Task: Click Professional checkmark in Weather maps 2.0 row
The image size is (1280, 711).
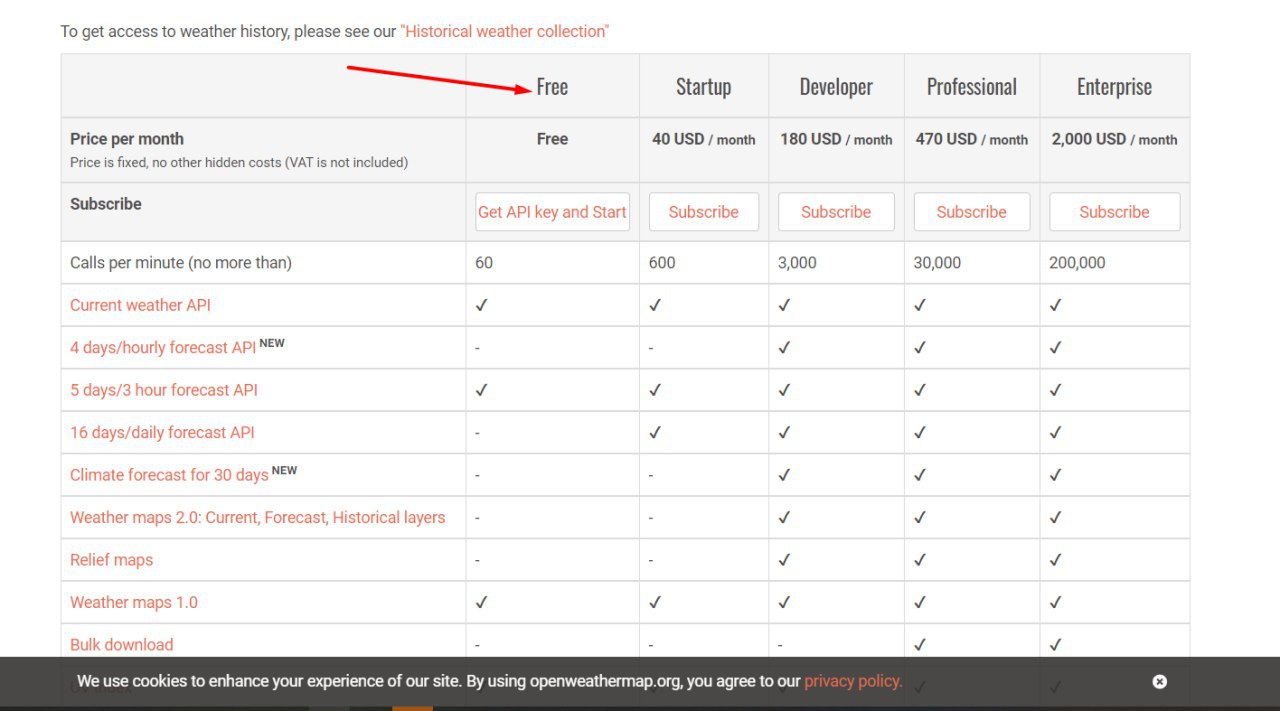Action: (x=920, y=517)
